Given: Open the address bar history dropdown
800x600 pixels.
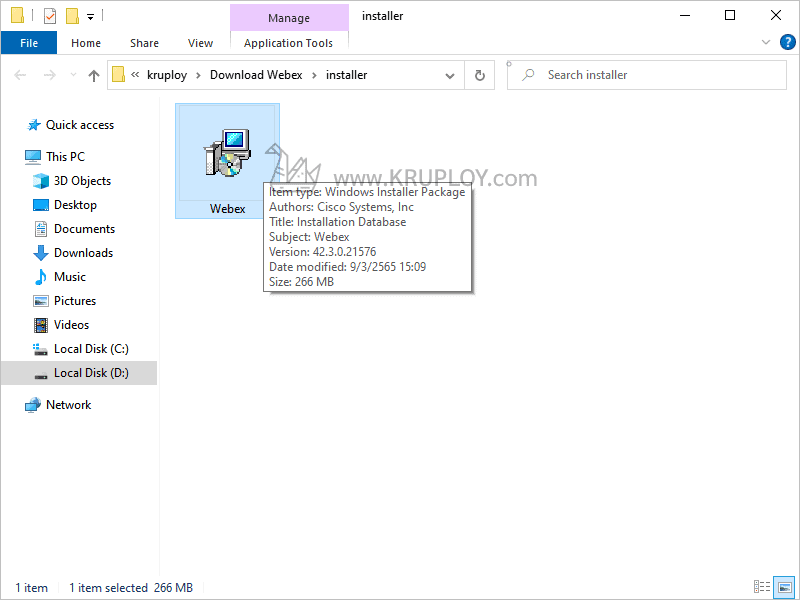Looking at the screenshot, I should point(449,76).
